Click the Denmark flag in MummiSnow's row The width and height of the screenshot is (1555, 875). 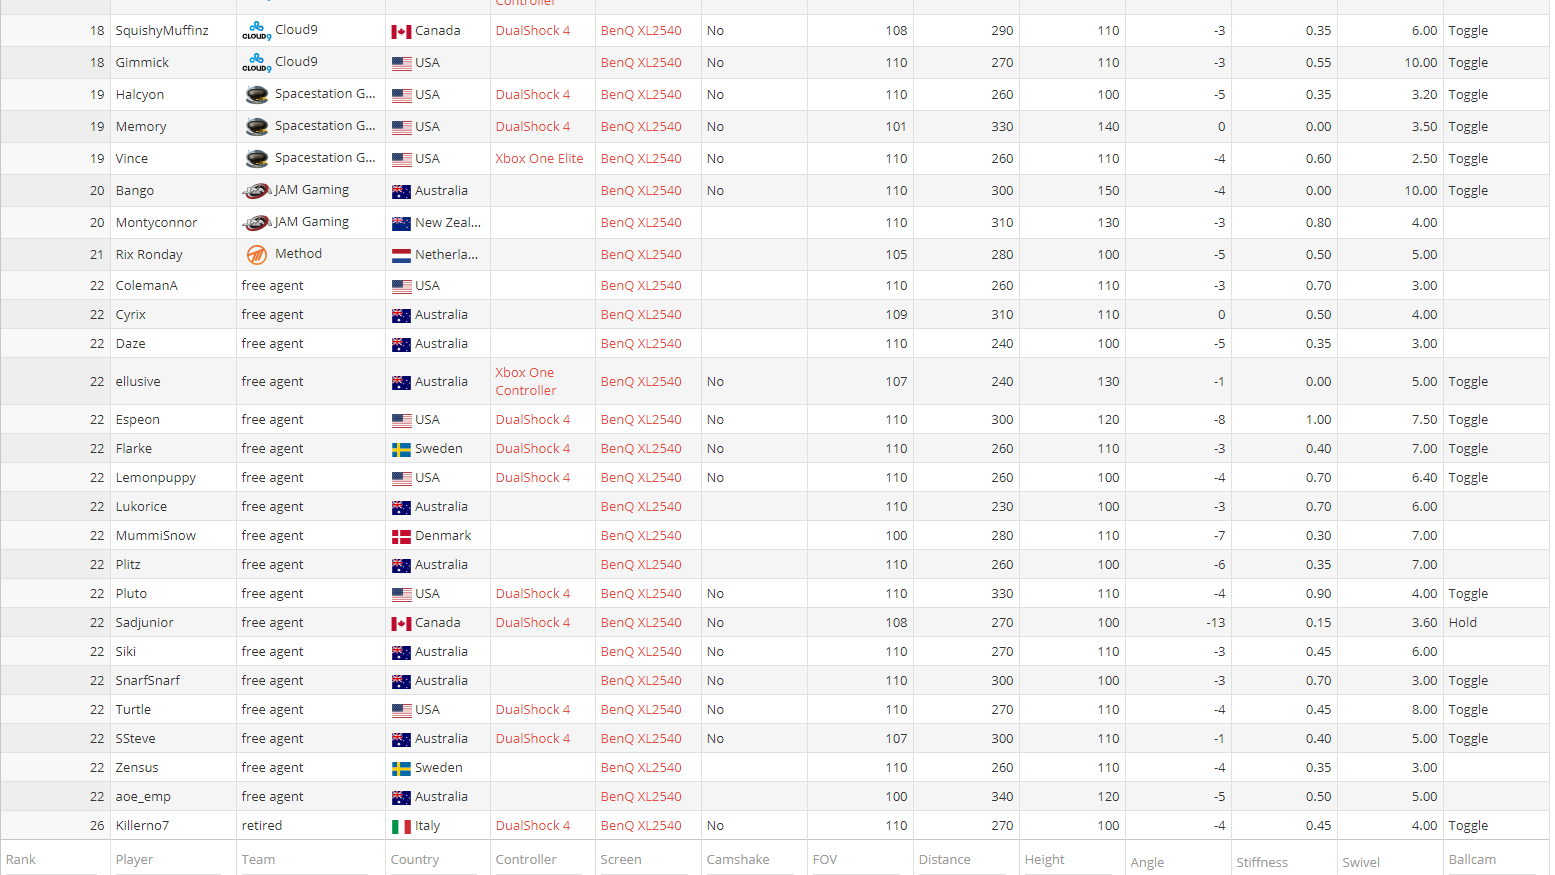(x=401, y=537)
